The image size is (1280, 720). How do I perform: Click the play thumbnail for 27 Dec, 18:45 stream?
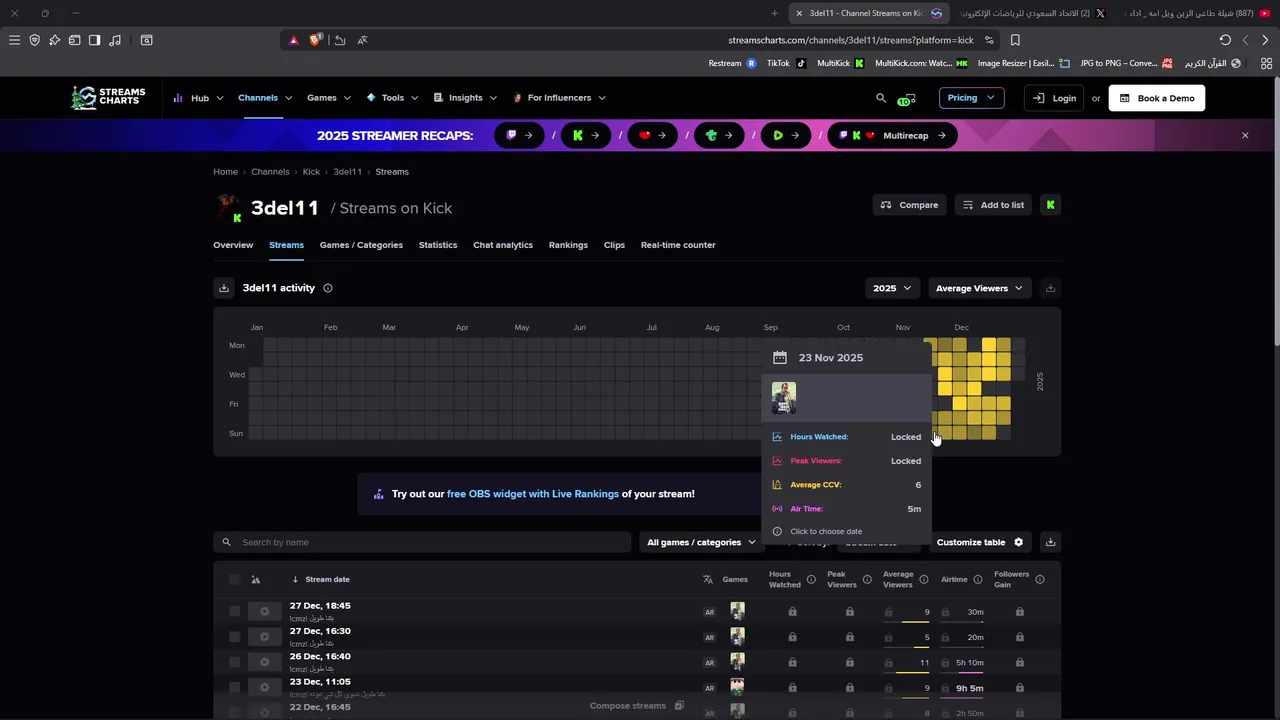[264, 611]
